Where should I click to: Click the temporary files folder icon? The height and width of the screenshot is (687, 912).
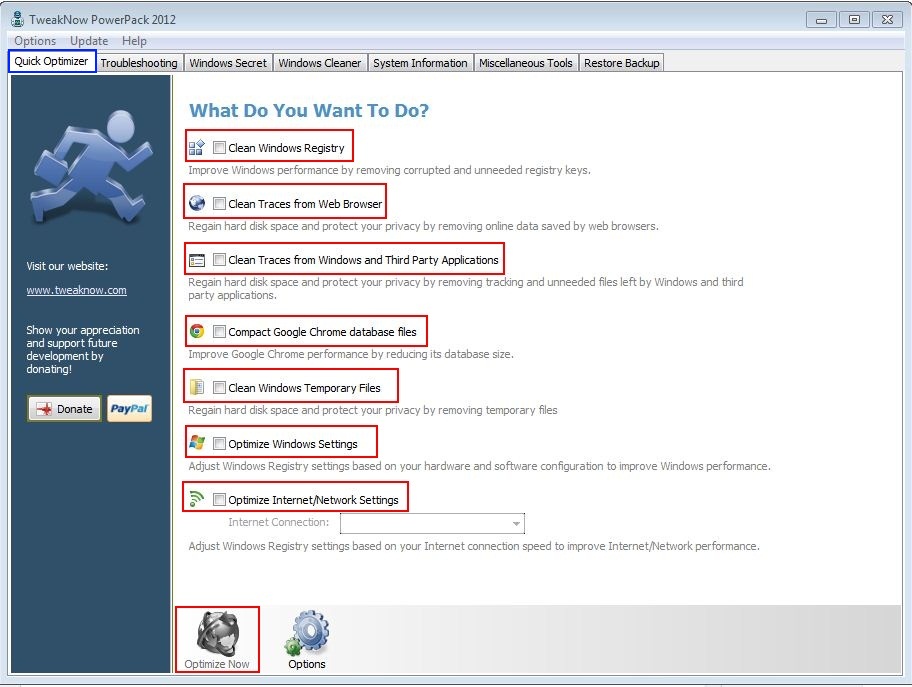197,387
